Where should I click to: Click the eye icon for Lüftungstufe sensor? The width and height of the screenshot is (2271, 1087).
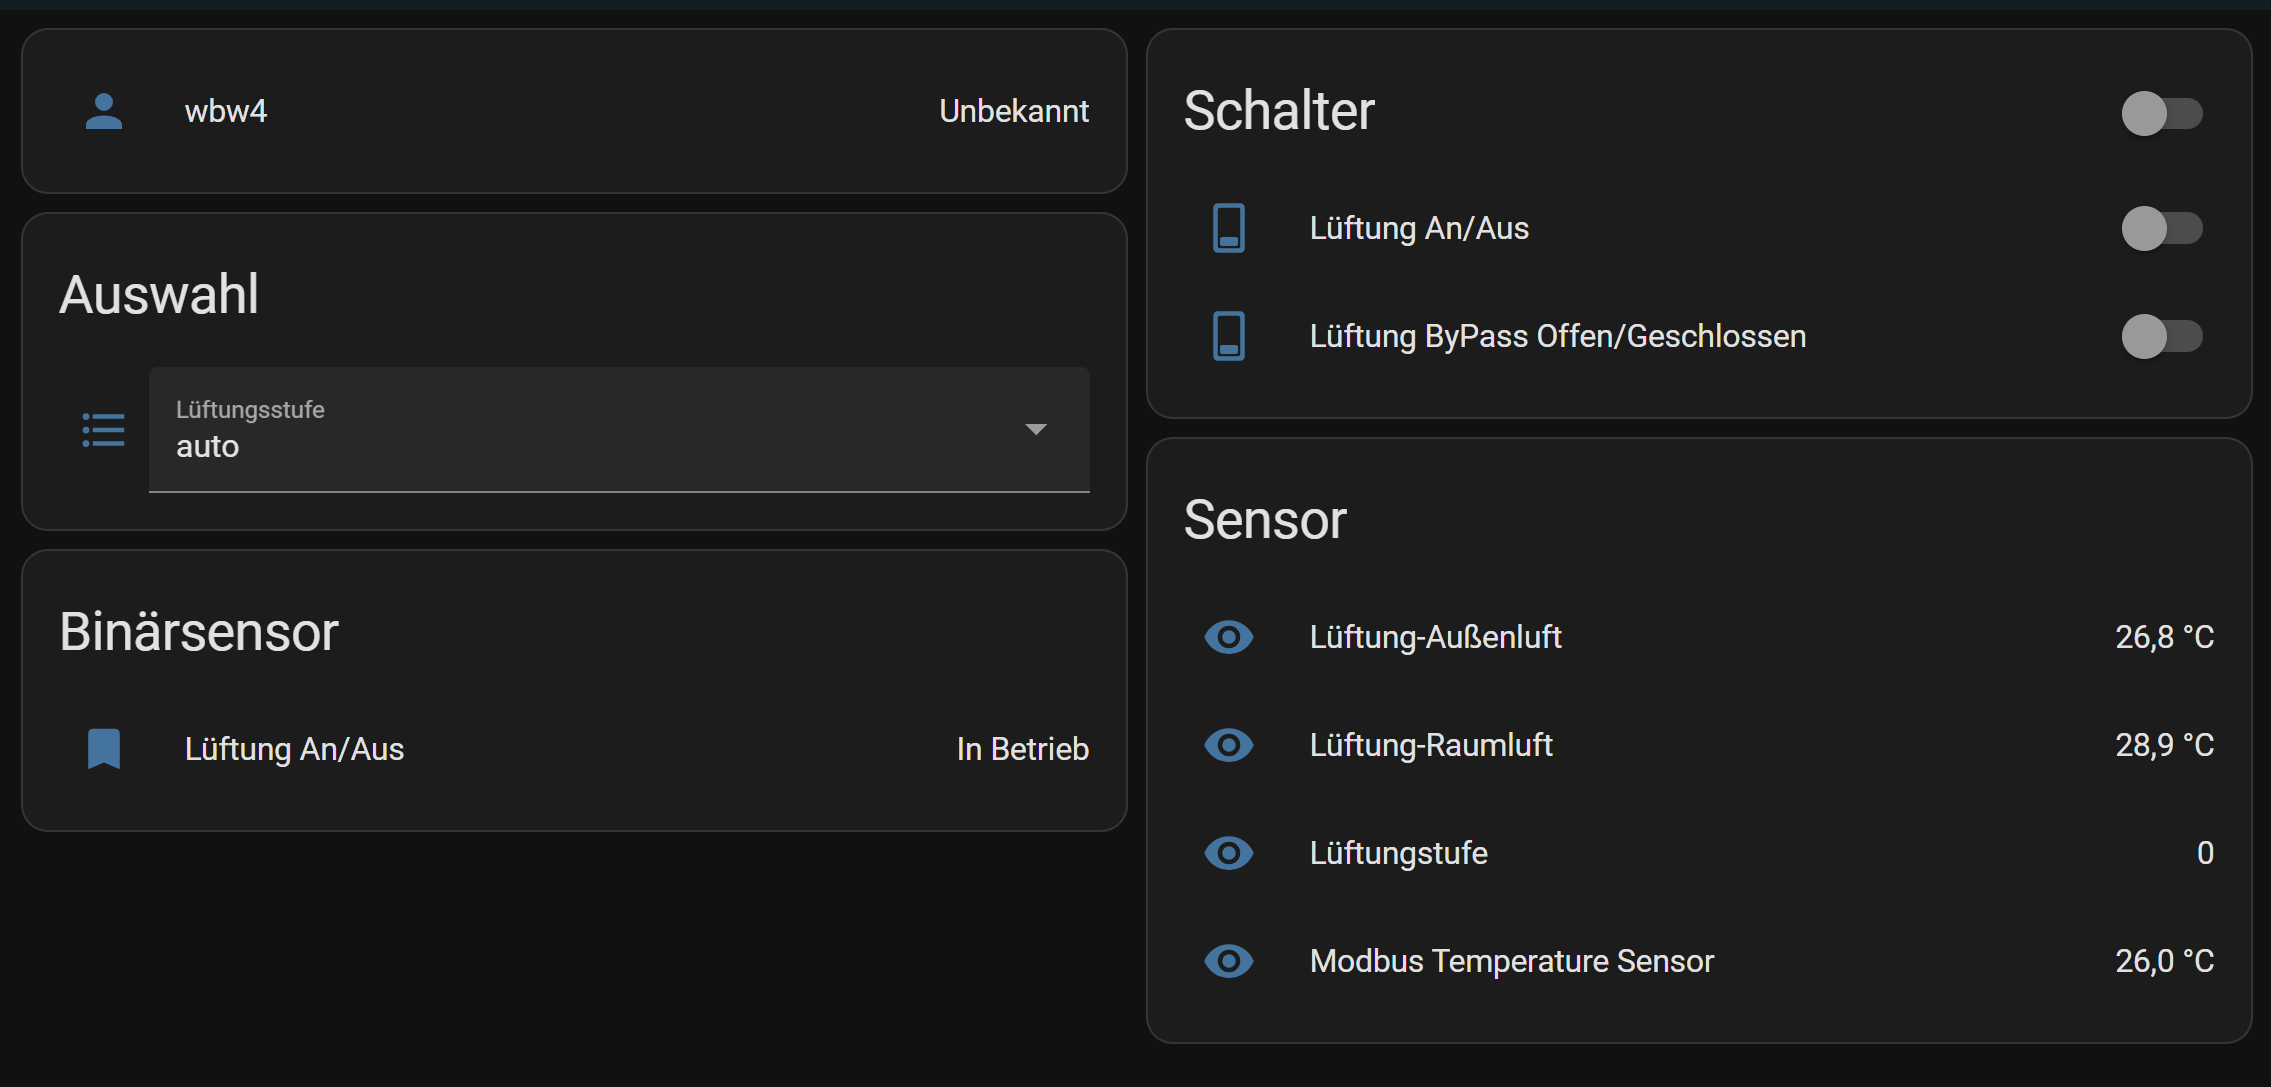pos(1229,853)
